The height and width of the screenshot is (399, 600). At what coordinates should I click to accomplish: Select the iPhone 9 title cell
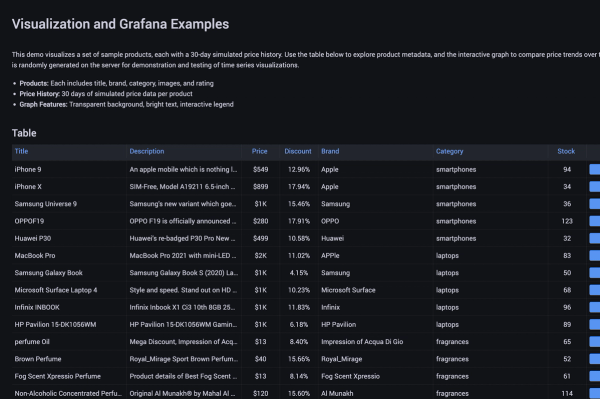click(69, 169)
